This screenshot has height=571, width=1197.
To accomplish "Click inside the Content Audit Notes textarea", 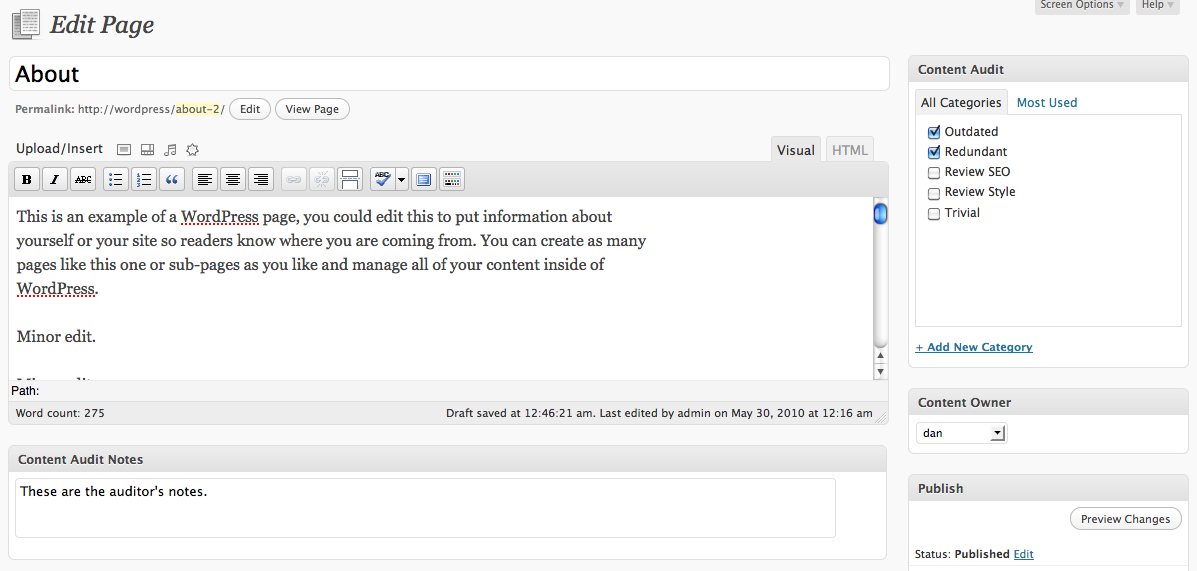I will point(425,508).
